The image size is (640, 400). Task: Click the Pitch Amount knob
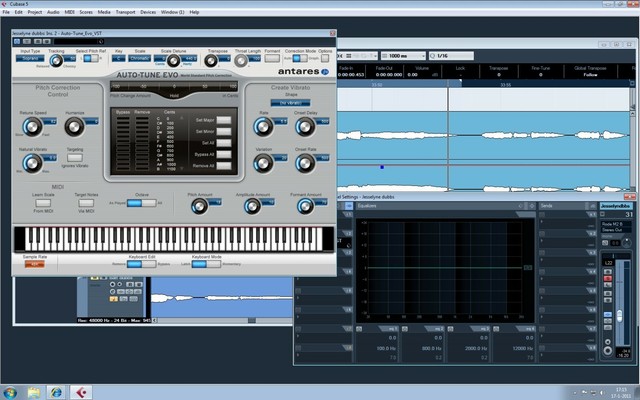[x=199, y=207]
